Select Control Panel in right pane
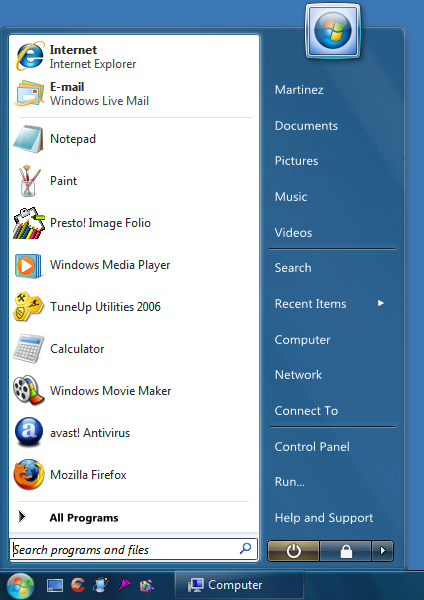Screen dimensions: 424x600 [x=312, y=447]
